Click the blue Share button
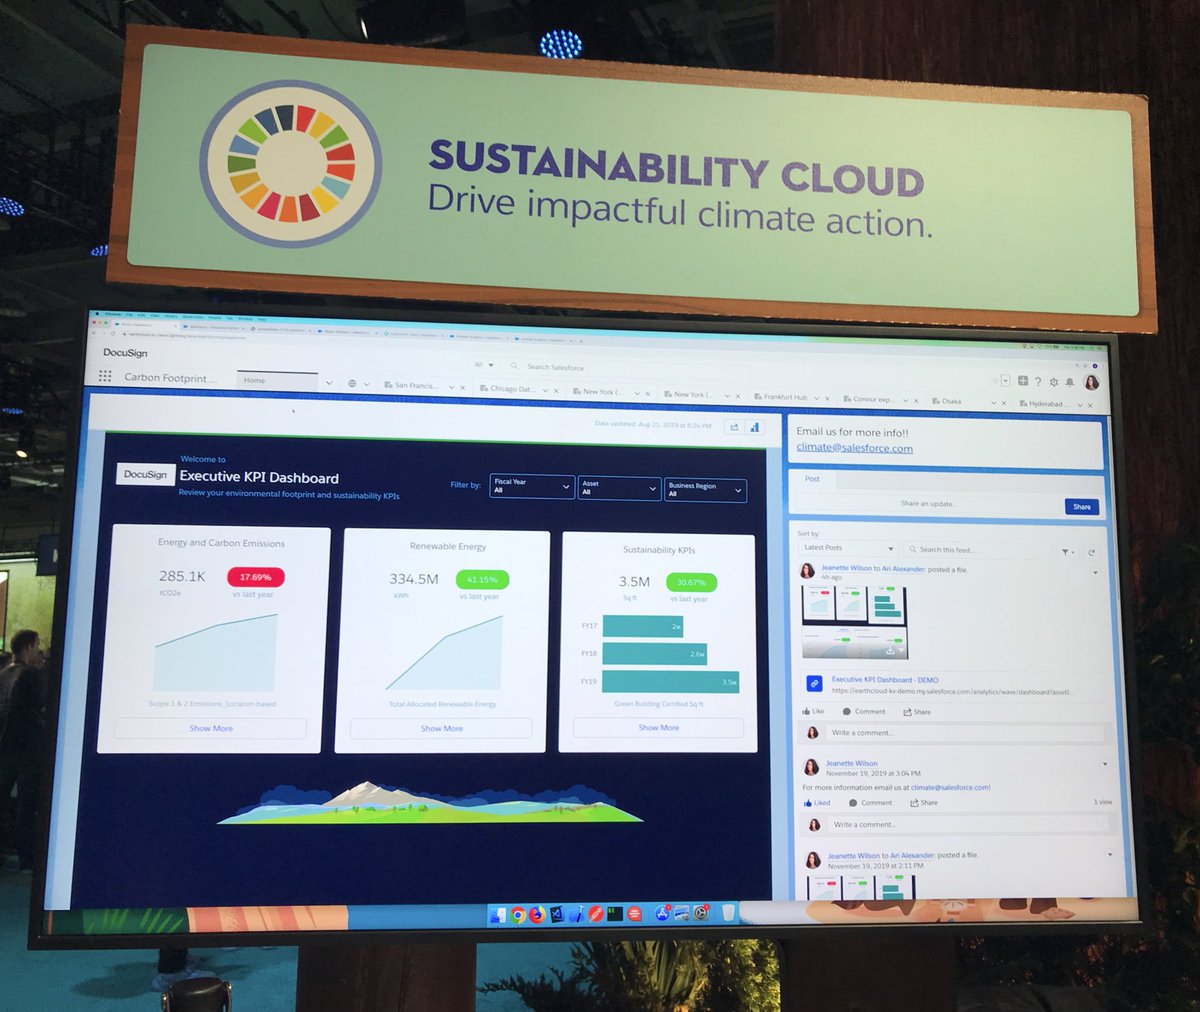Image resolution: width=1200 pixels, height=1012 pixels. click(x=1082, y=507)
